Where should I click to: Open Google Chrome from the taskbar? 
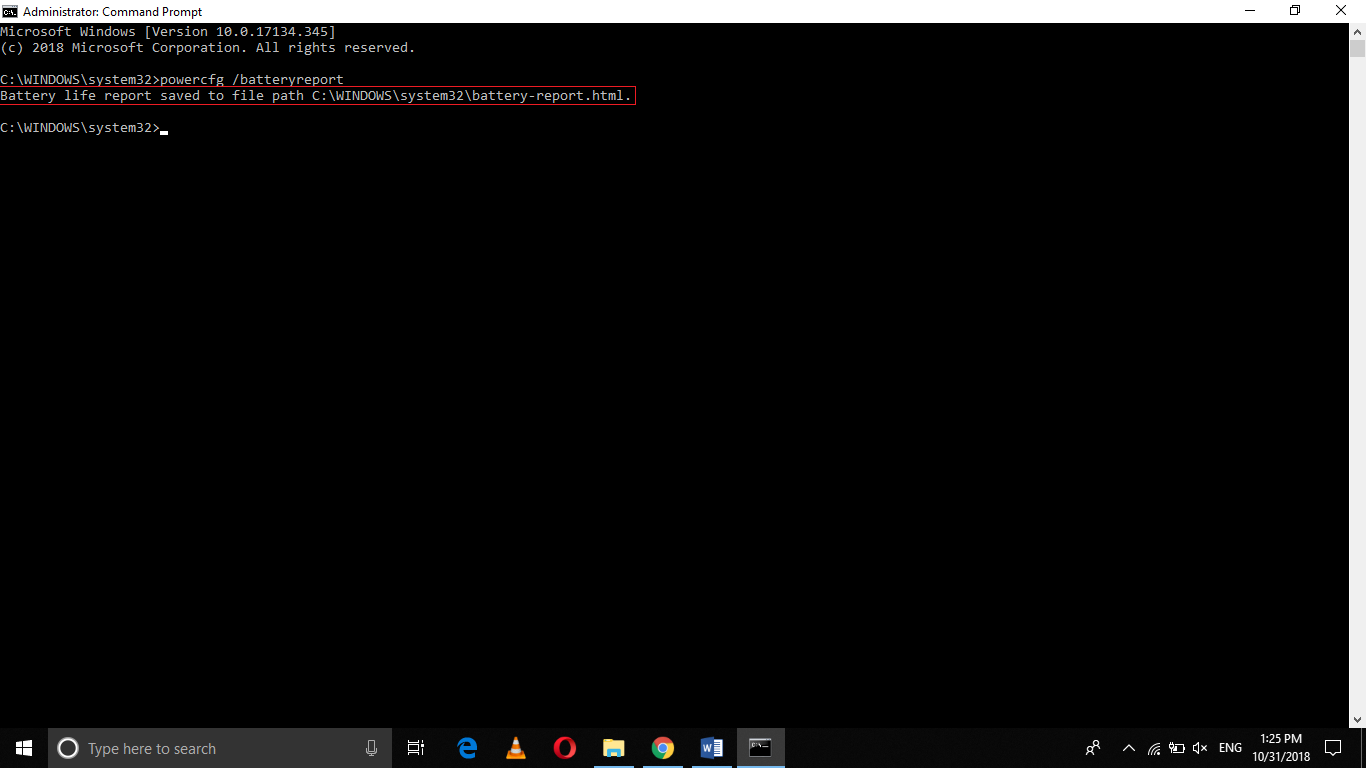click(x=663, y=747)
